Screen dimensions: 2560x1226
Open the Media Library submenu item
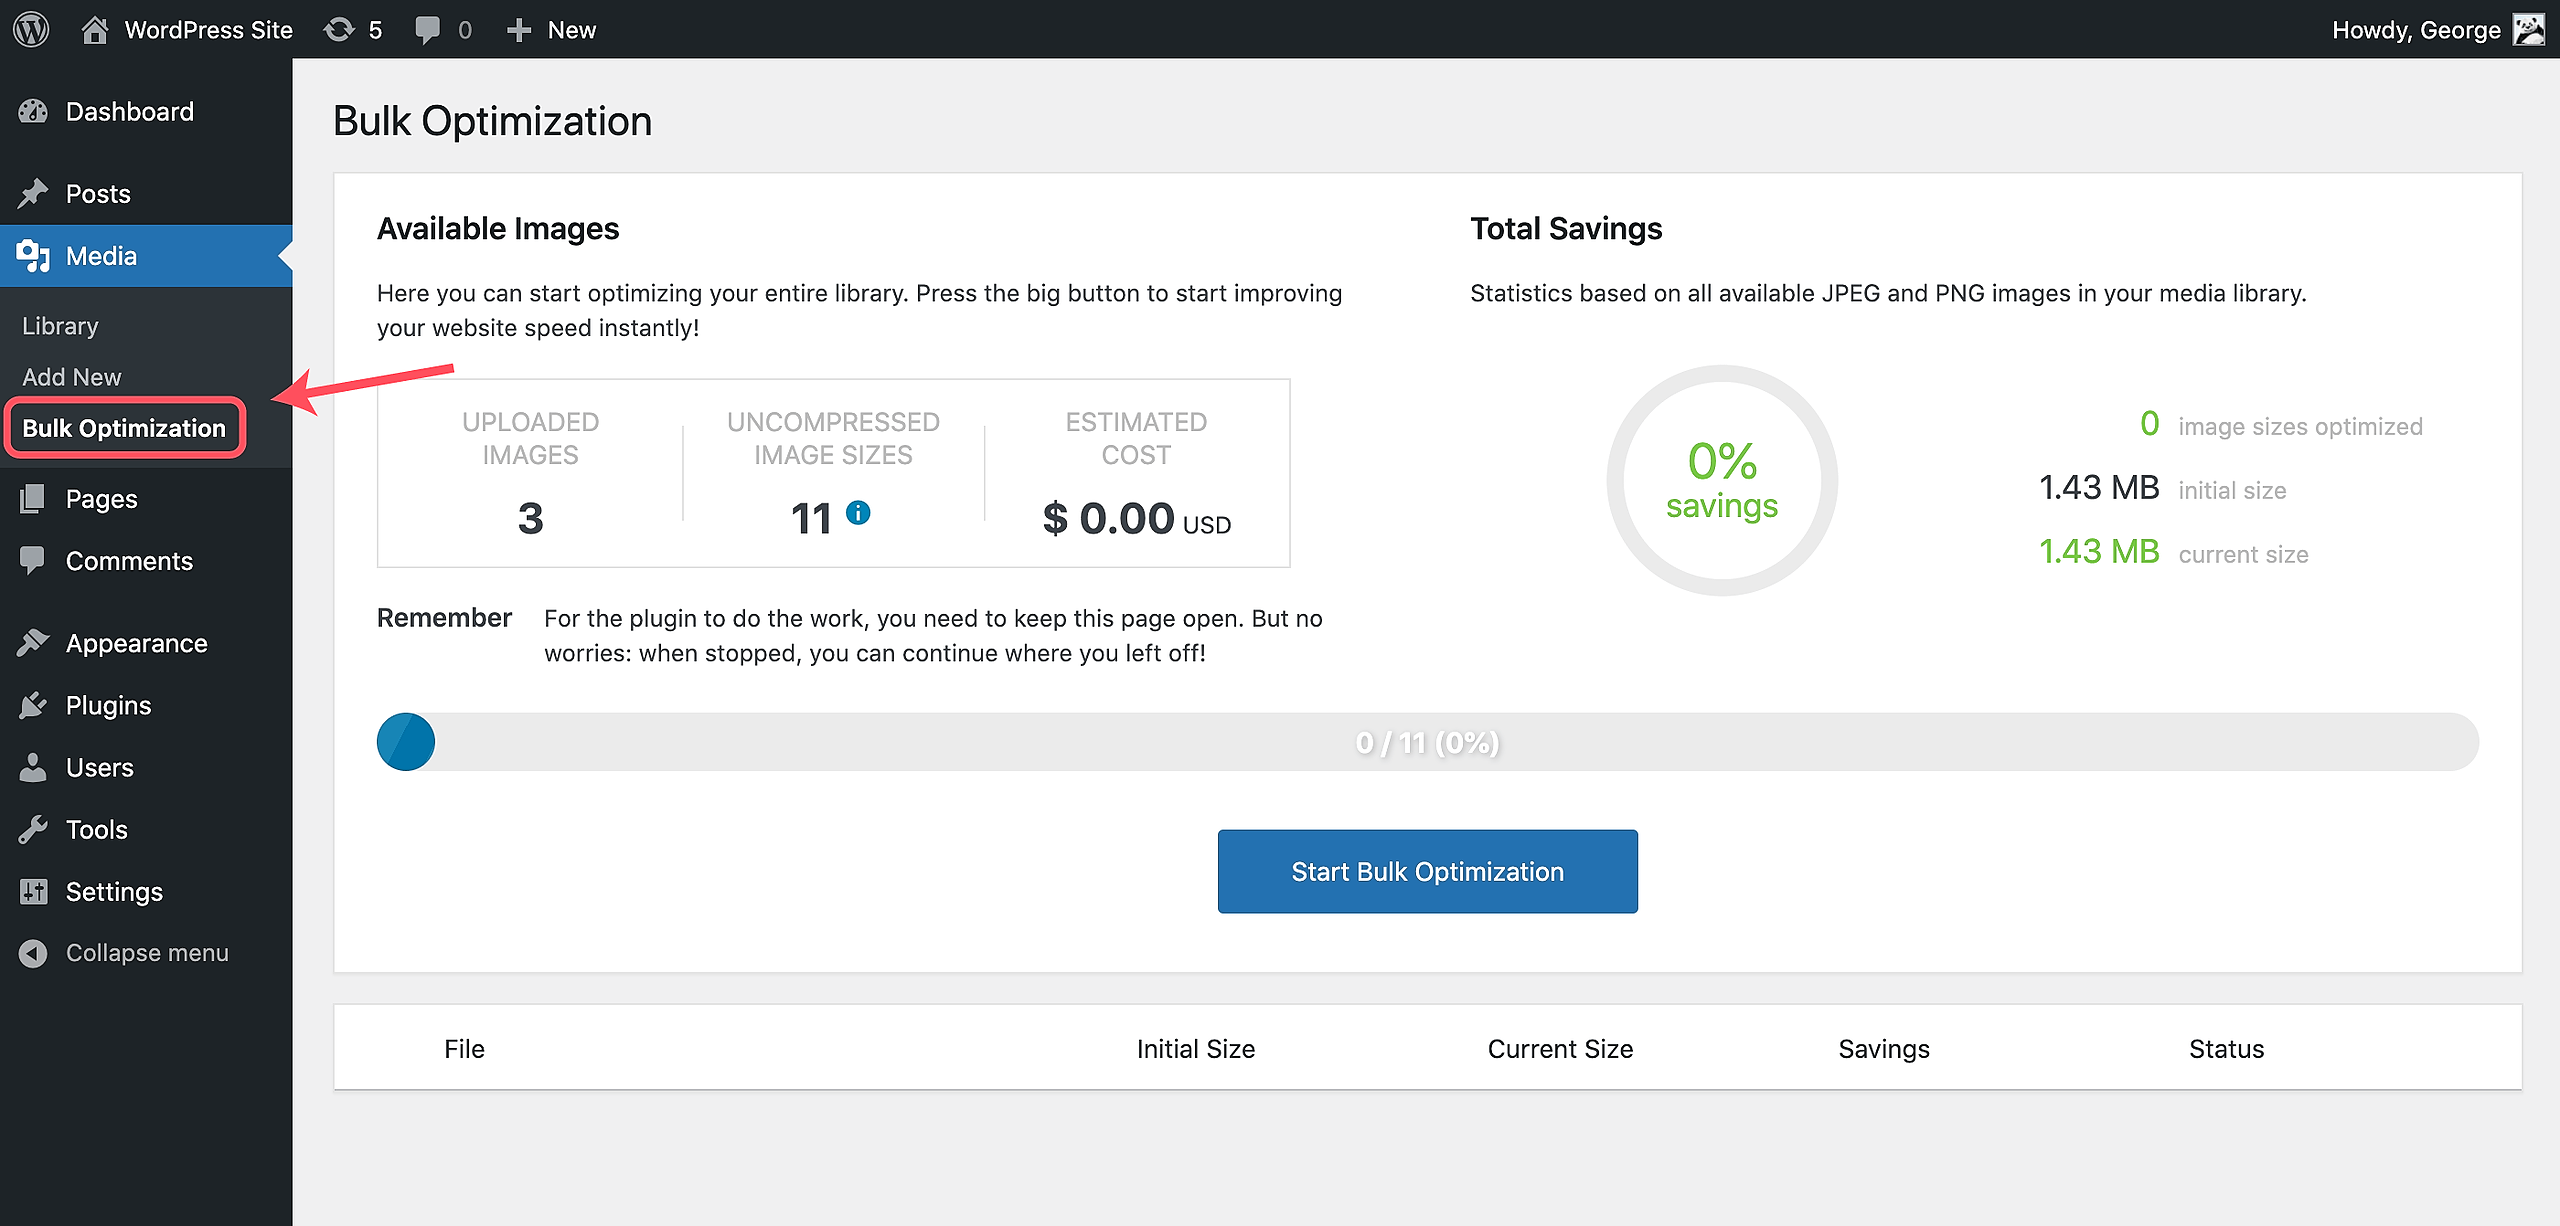click(60, 326)
